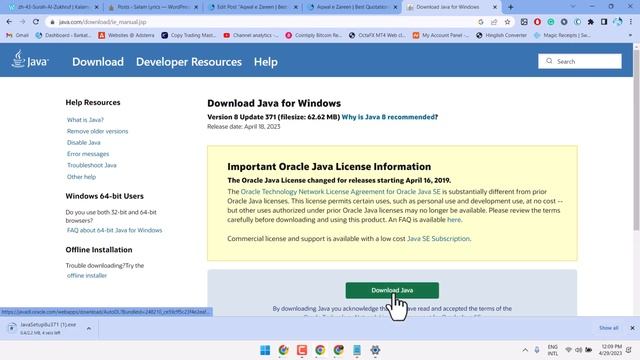Open the 'Java SE Subscription' link
The image size is (640, 360).
click(x=438, y=238)
